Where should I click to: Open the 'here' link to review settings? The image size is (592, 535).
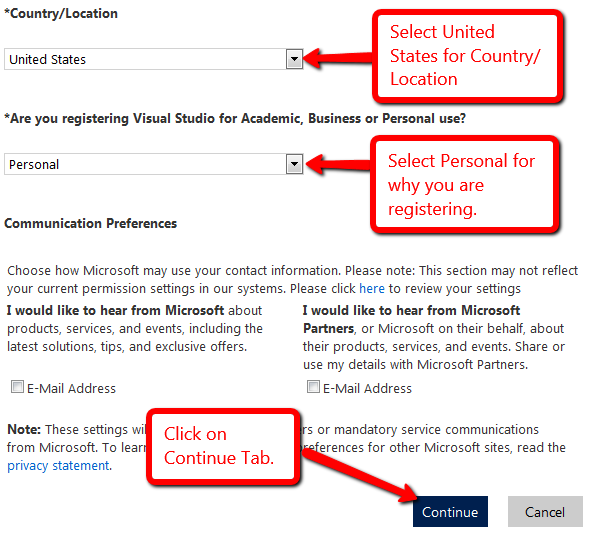click(x=372, y=288)
